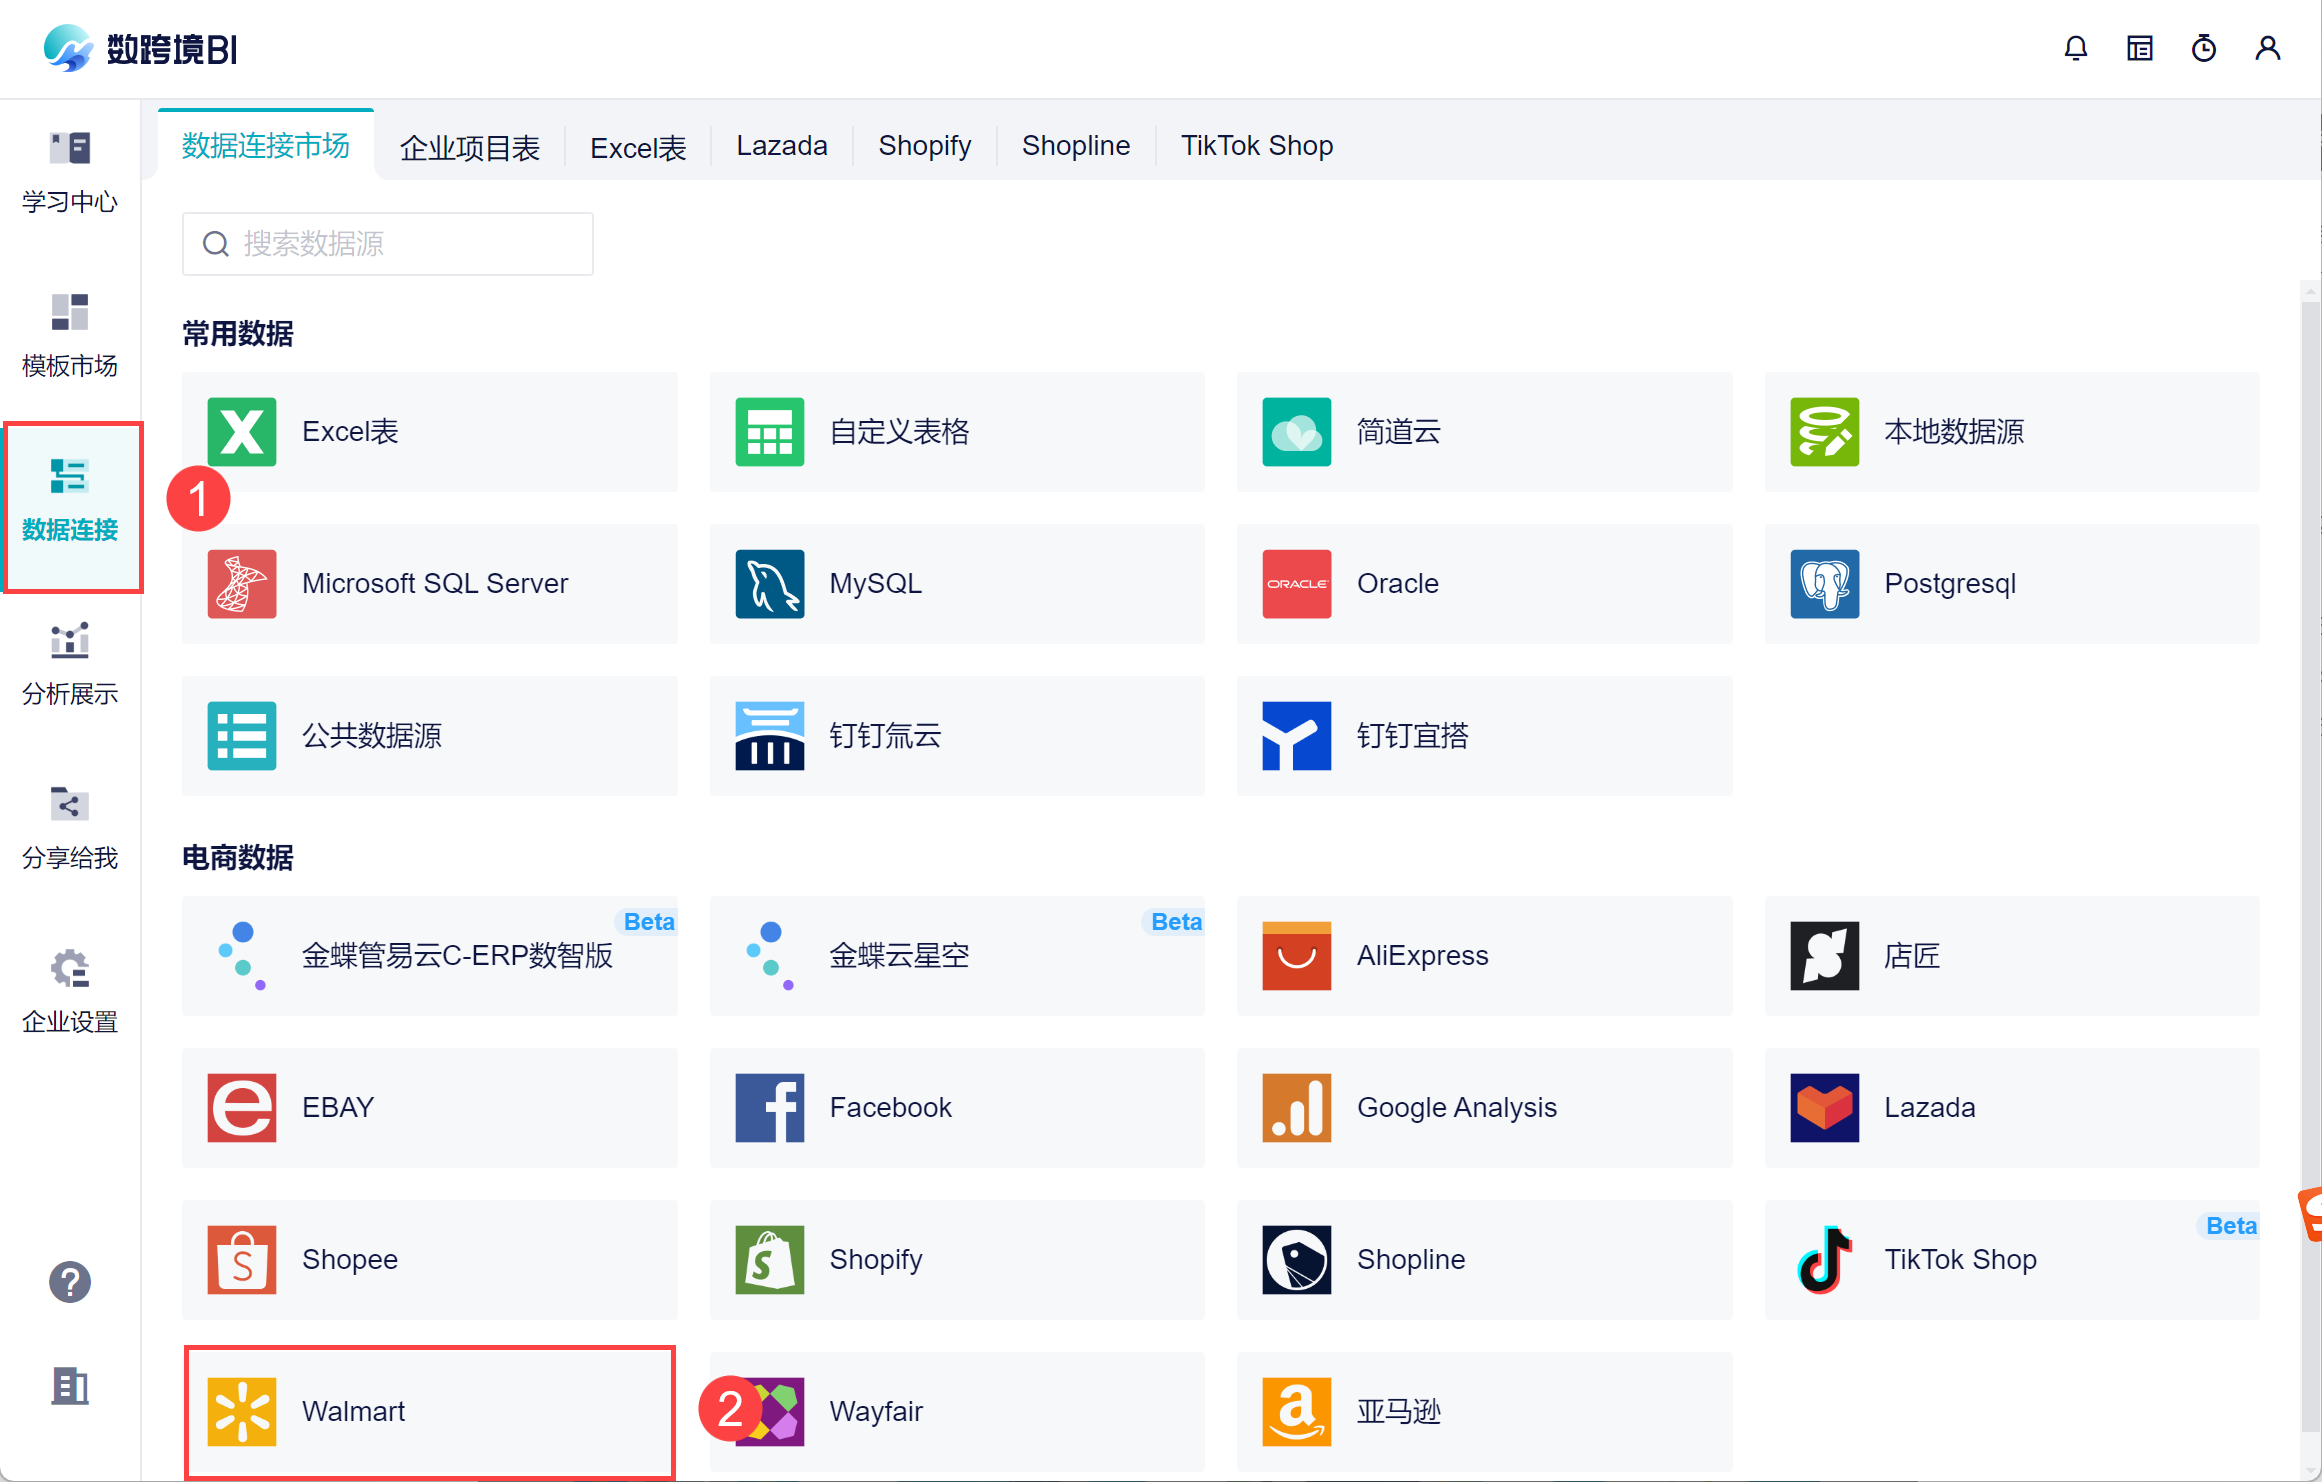
Task: Open the timer clock icon in header
Action: [2203, 48]
